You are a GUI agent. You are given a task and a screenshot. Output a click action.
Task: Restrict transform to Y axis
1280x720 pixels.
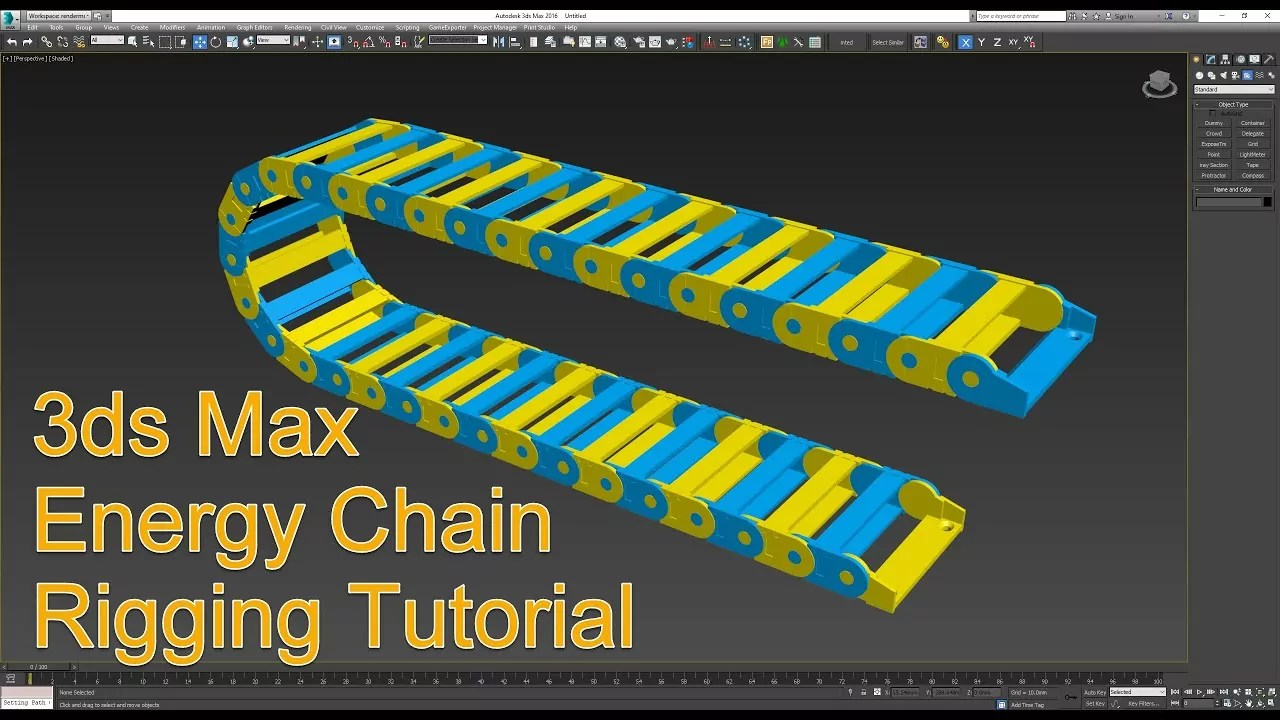click(981, 42)
